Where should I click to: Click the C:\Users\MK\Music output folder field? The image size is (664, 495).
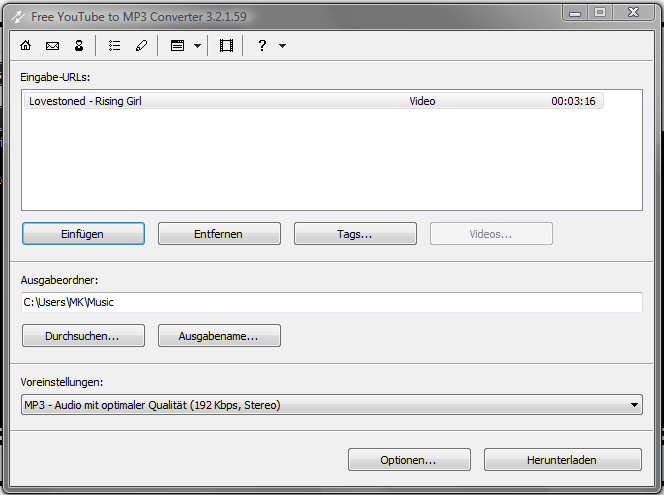[x=332, y=302]
